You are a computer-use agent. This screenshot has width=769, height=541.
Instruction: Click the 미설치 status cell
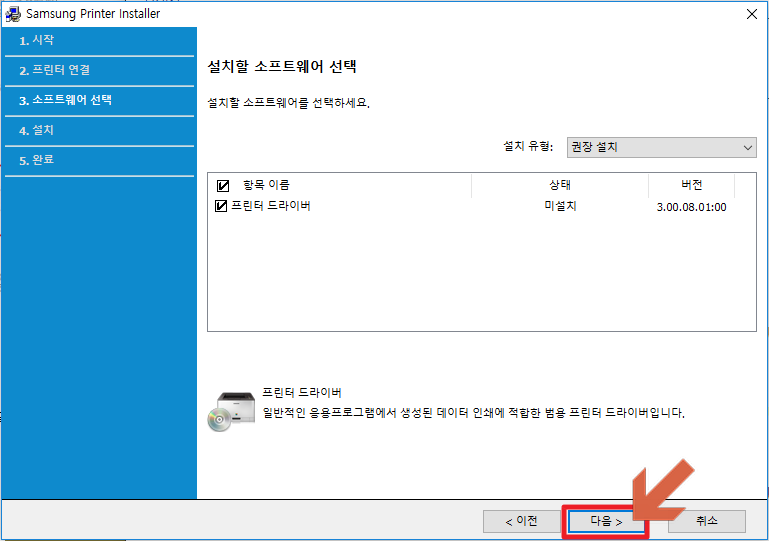[560, 206]
